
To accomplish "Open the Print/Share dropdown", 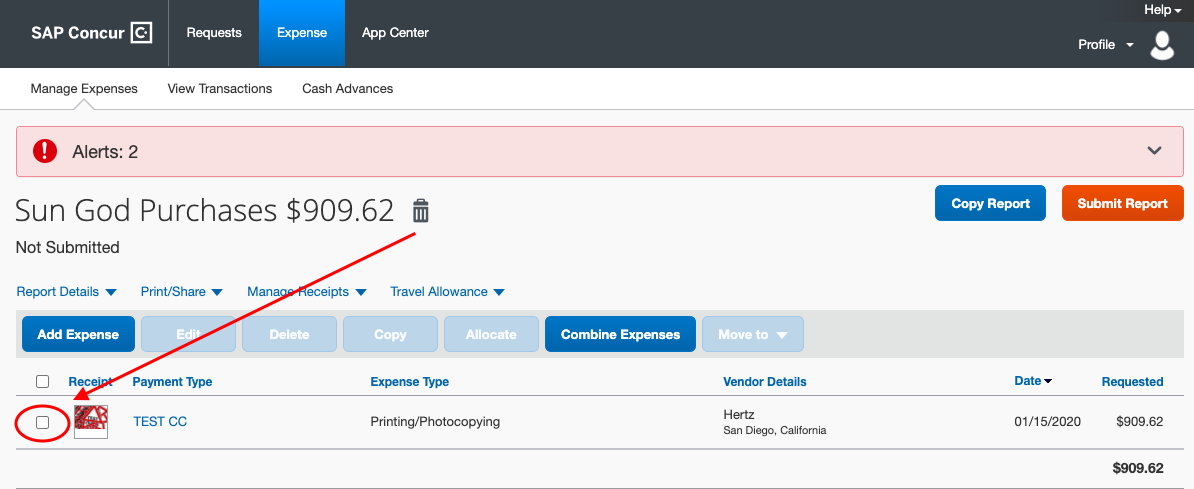I will point(181,292).
